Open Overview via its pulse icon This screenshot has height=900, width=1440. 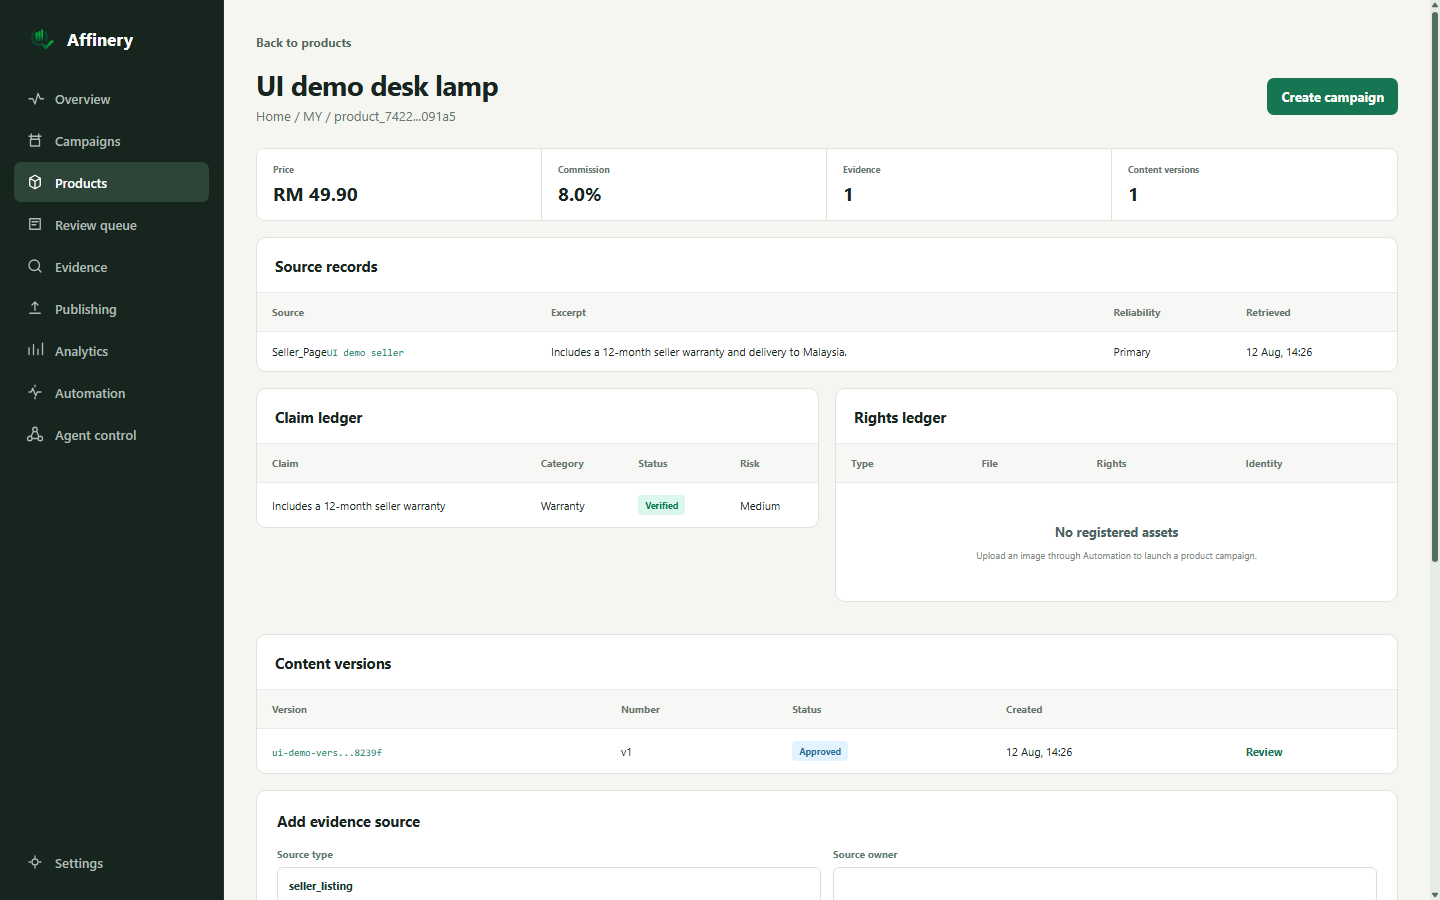(x=36, y=99)
